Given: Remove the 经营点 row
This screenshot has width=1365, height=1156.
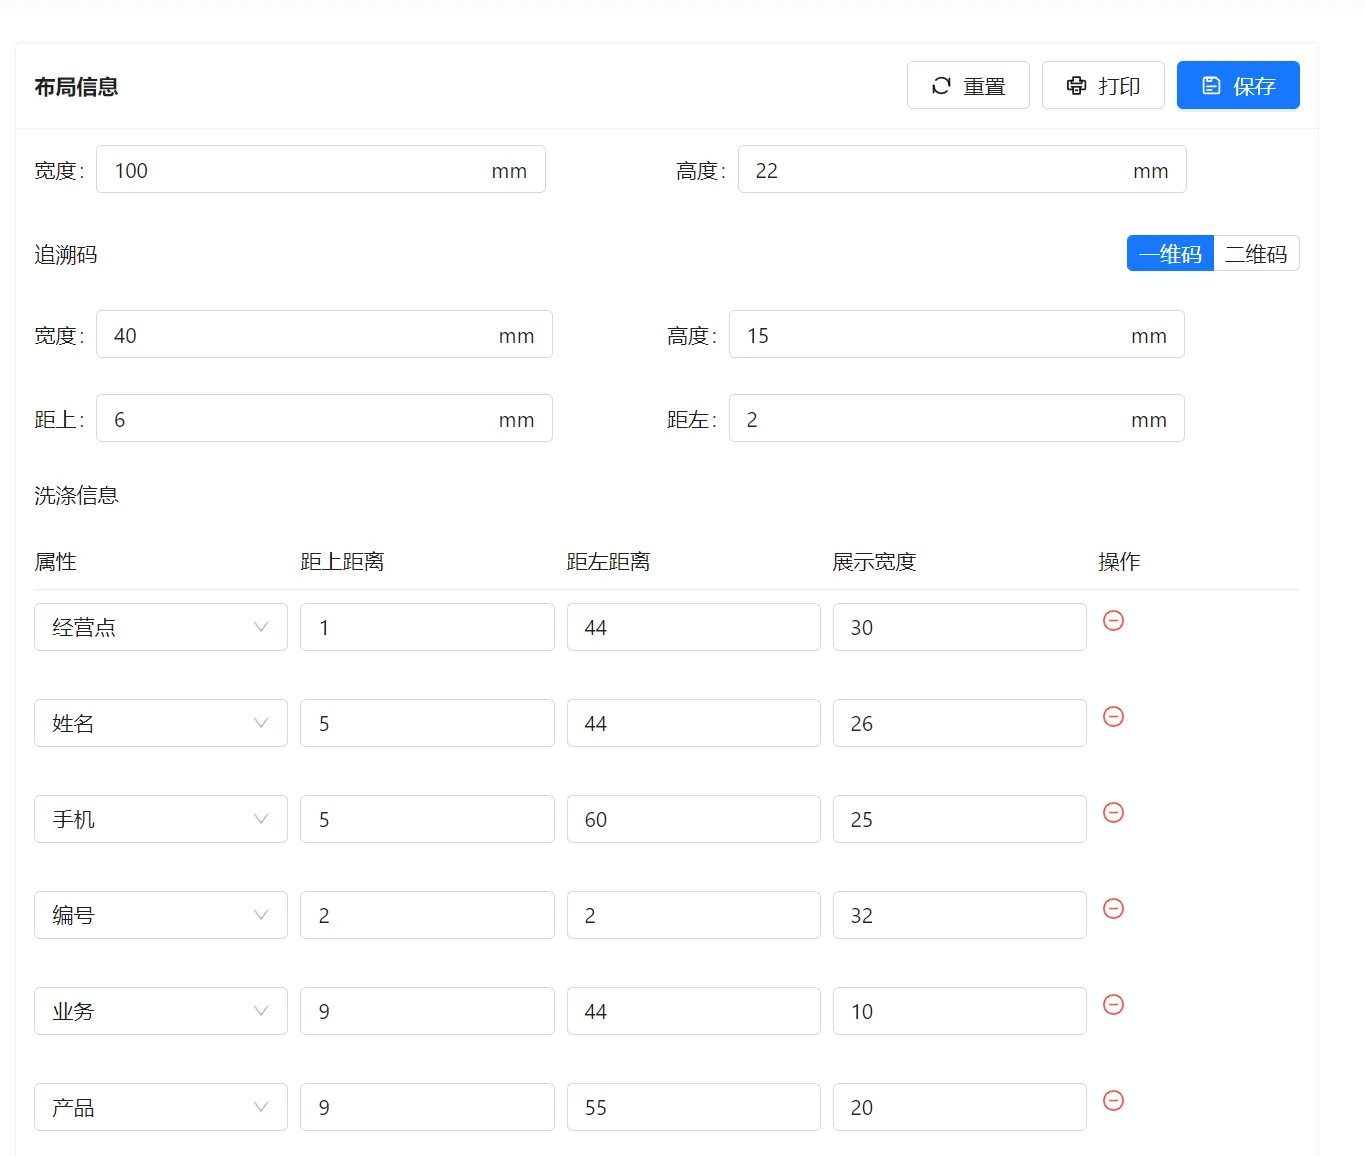Looking at the screenshot, I should (1113, 621).
